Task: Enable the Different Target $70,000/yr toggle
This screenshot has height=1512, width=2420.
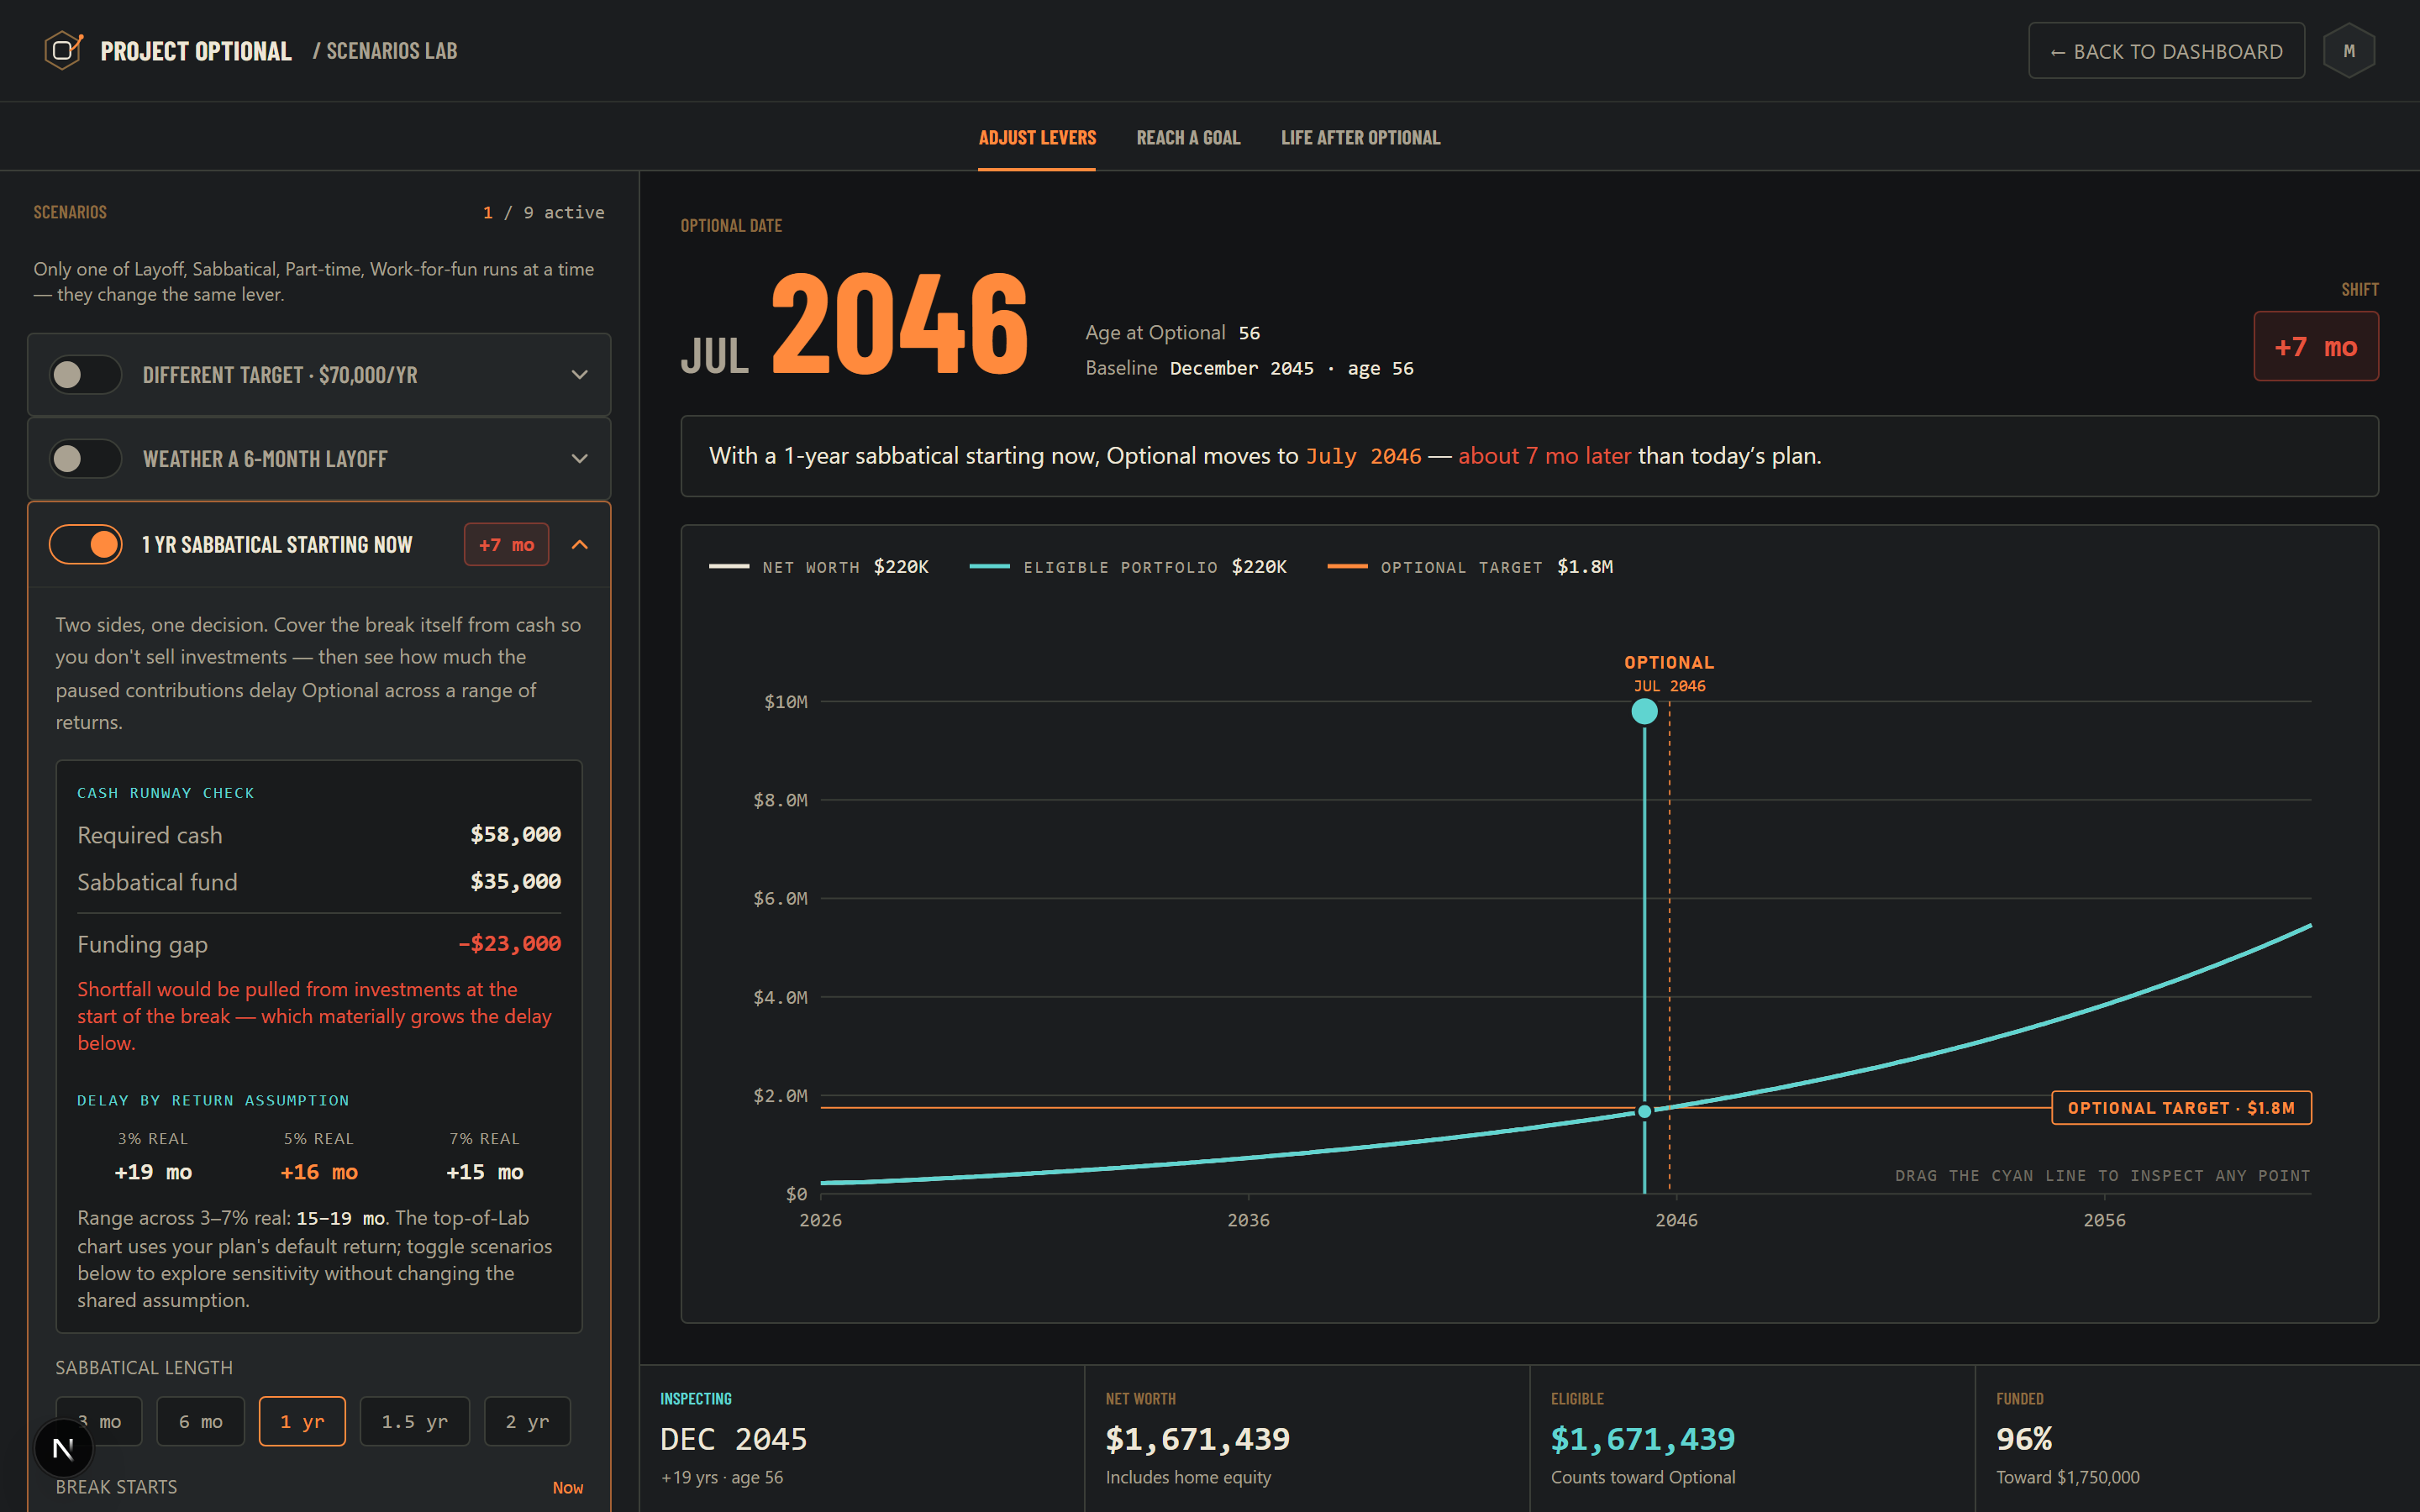Action: (86, 374)
